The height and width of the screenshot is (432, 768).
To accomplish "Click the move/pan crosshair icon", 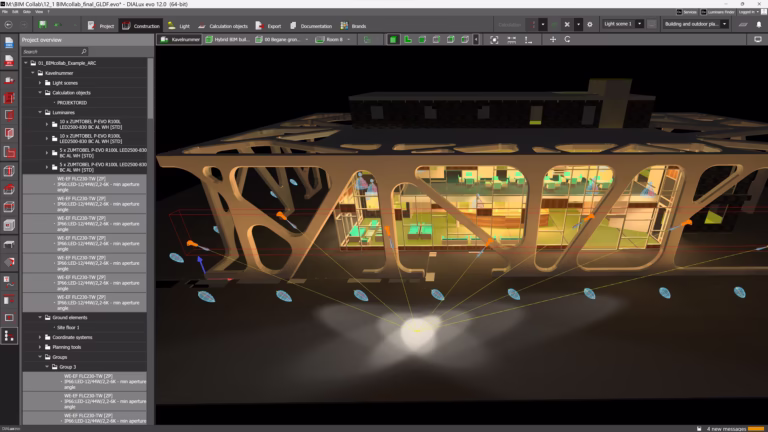I will [553, 40].
